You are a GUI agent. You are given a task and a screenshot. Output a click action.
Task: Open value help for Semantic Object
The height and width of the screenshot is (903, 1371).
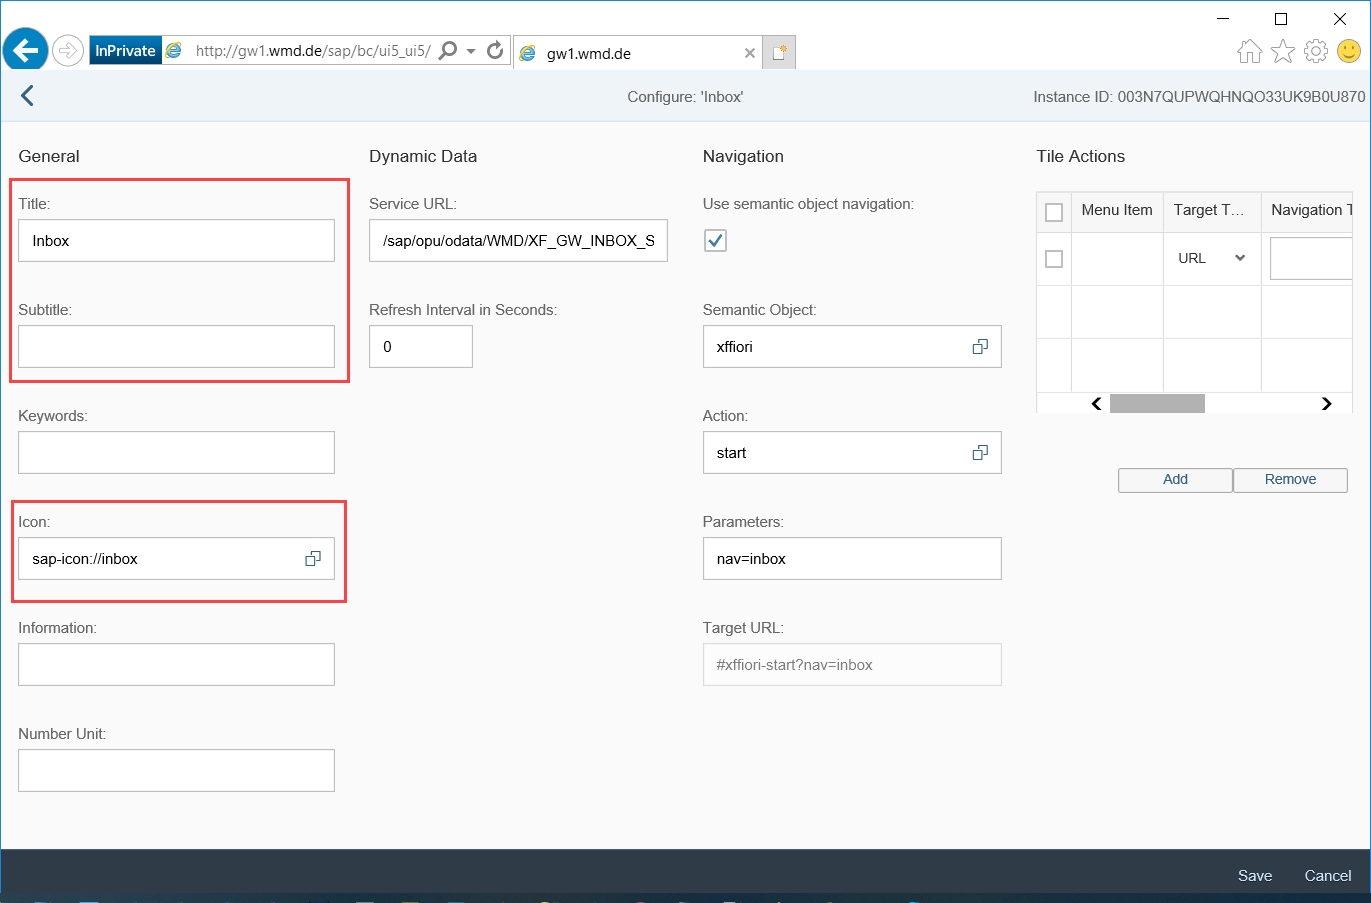point(980,347)
